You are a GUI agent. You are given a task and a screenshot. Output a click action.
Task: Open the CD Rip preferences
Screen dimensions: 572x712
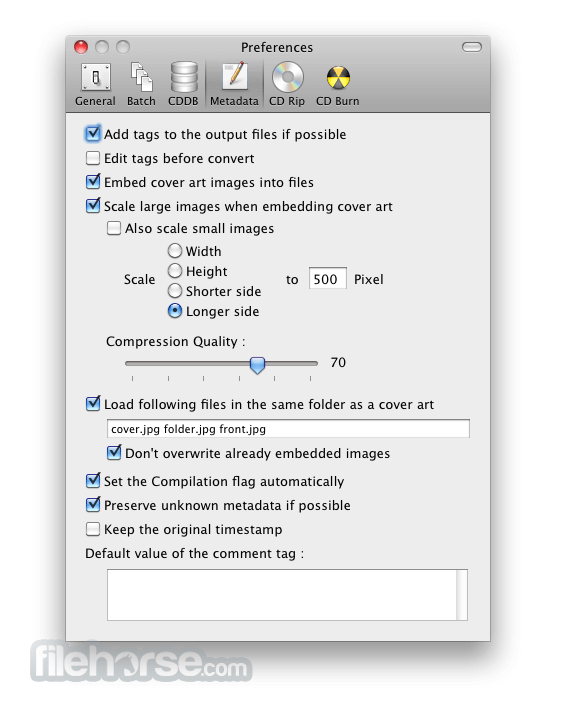click(287, 85)
